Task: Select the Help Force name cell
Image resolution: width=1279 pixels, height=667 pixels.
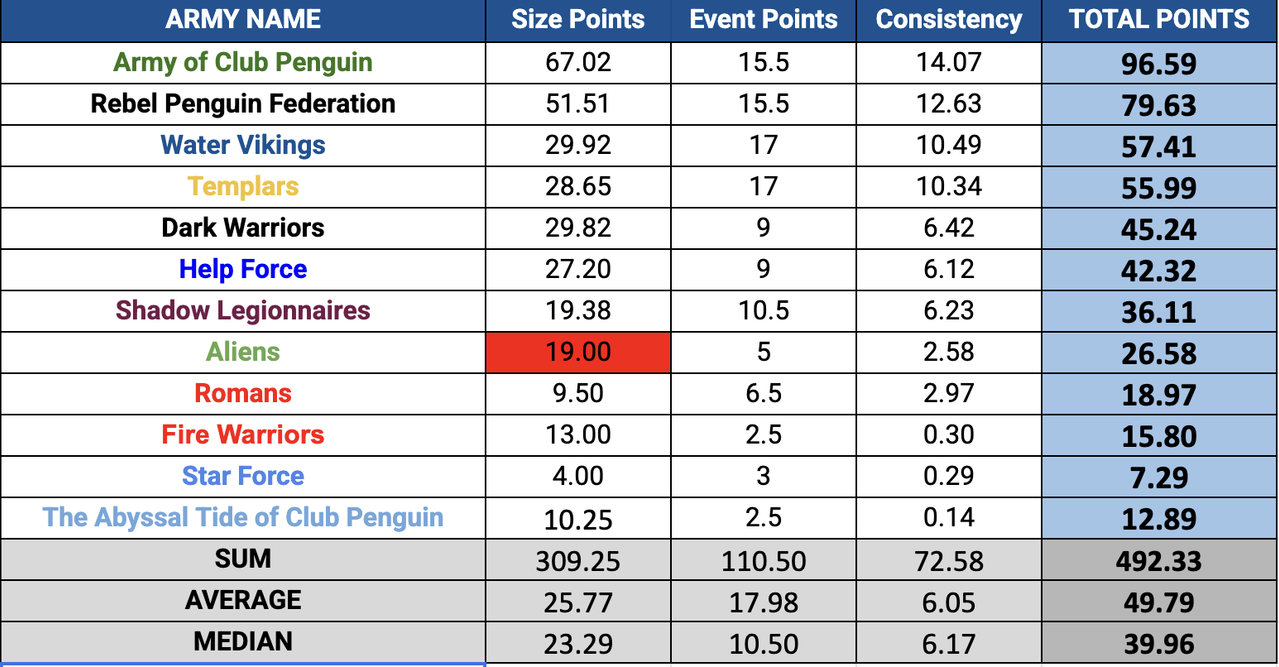Action: [243, 269]
